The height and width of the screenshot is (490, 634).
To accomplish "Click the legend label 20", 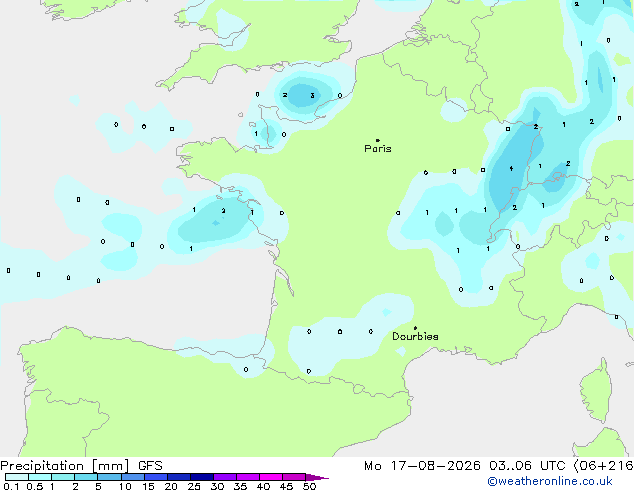I will pyautogui.click(x=171, y=486).
